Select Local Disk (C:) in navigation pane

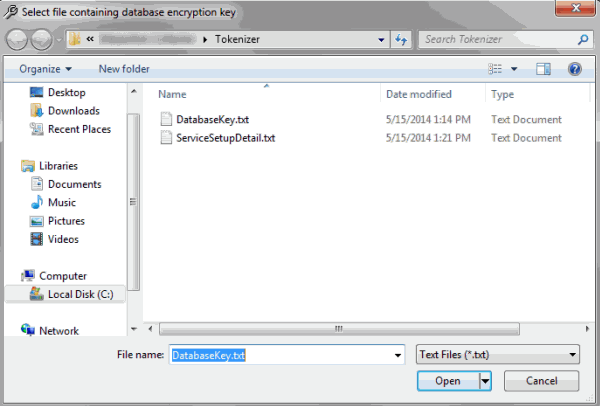click(x=65, y=294)
